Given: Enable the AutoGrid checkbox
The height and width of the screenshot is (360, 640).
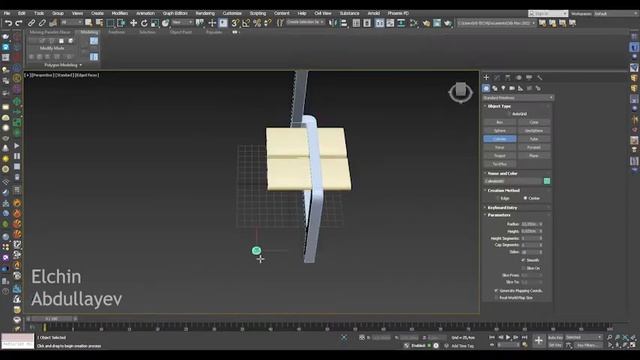Looking at the screenshot, I should (509, 114).
